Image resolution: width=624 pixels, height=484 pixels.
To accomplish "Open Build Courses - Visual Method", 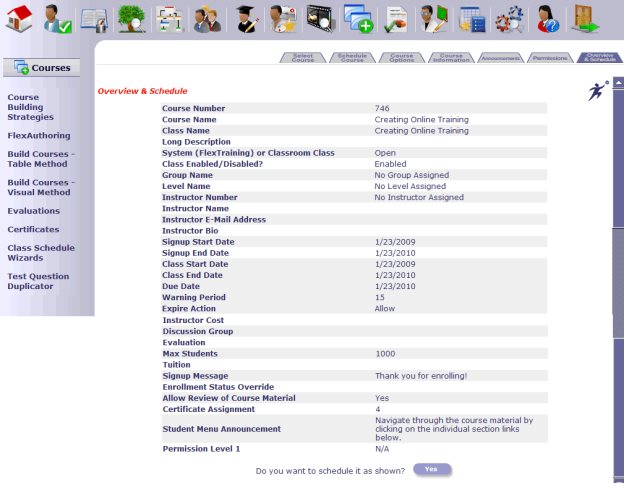I will coord(41,187).
